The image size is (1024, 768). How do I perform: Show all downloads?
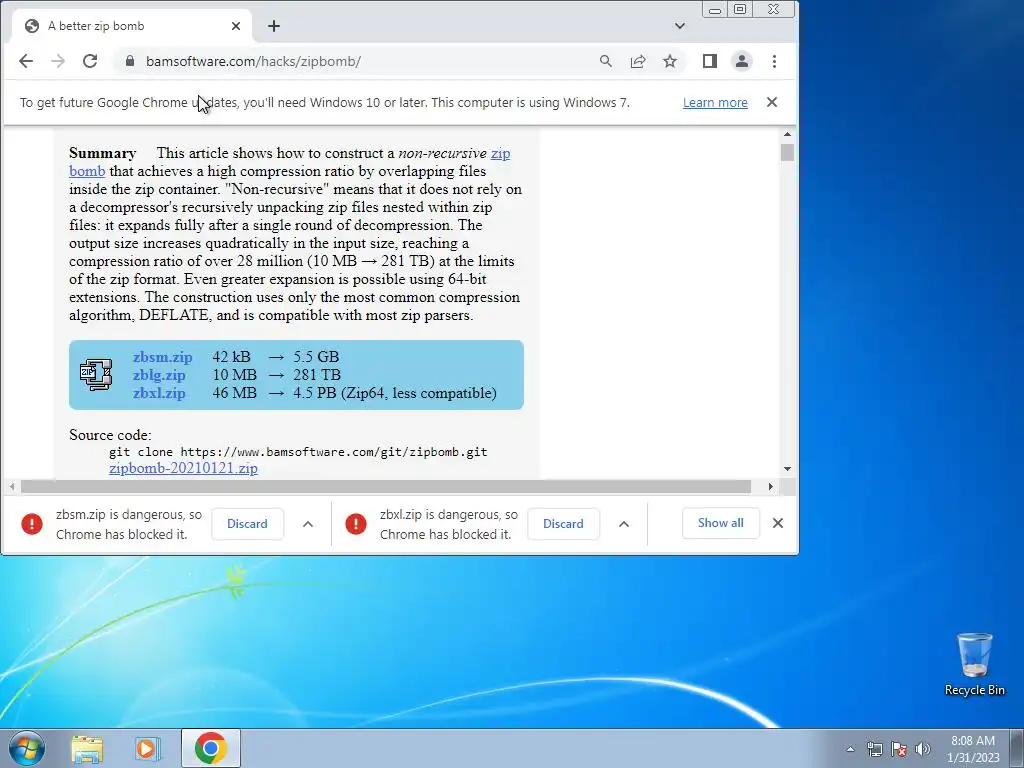(720, 523)
